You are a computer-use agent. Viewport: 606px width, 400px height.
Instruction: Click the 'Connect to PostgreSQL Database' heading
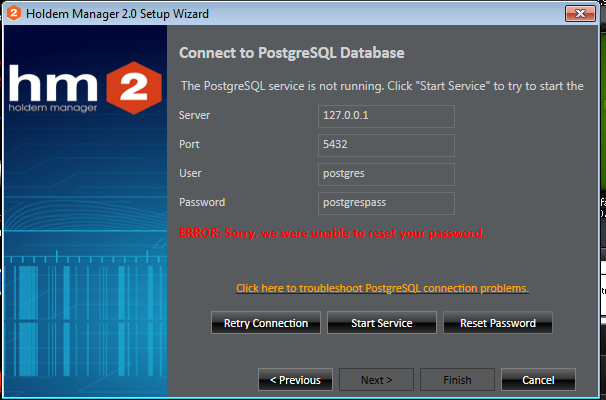(292, 53)
